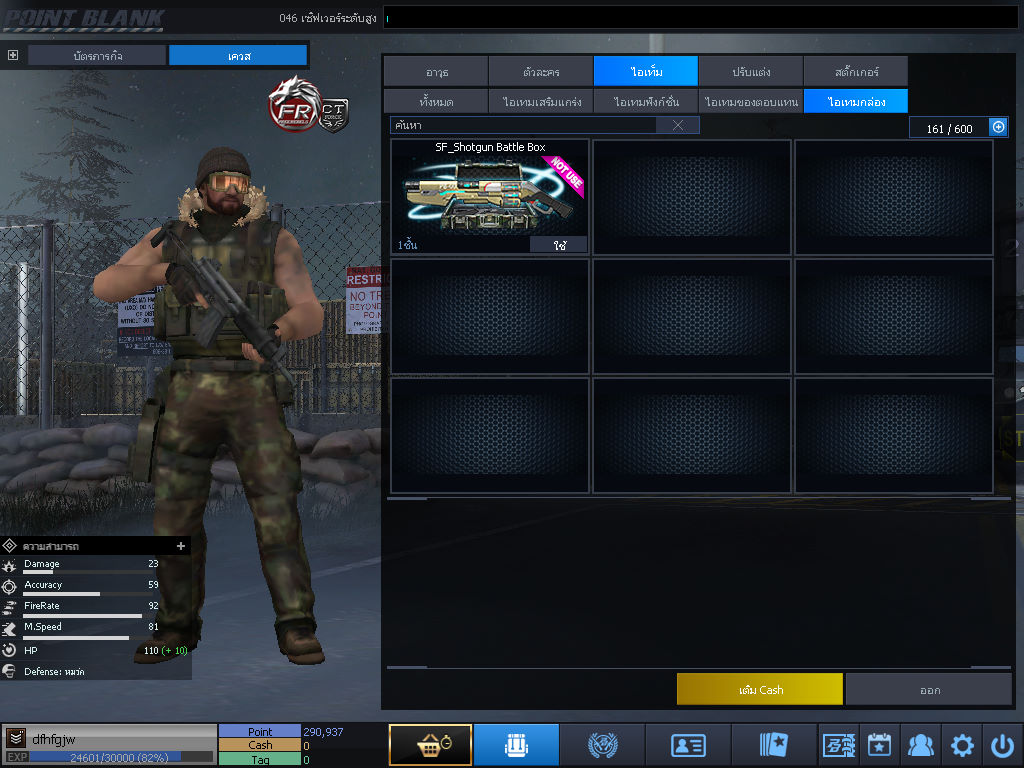Click the เติม Cash button
1024x768 pixels.
pos(760,689)
